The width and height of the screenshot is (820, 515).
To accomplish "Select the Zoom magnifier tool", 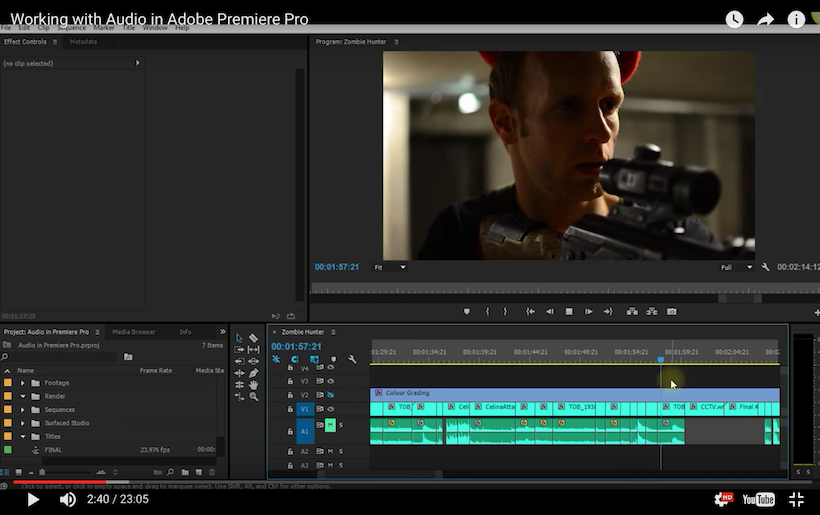I will tap(254, 397).
